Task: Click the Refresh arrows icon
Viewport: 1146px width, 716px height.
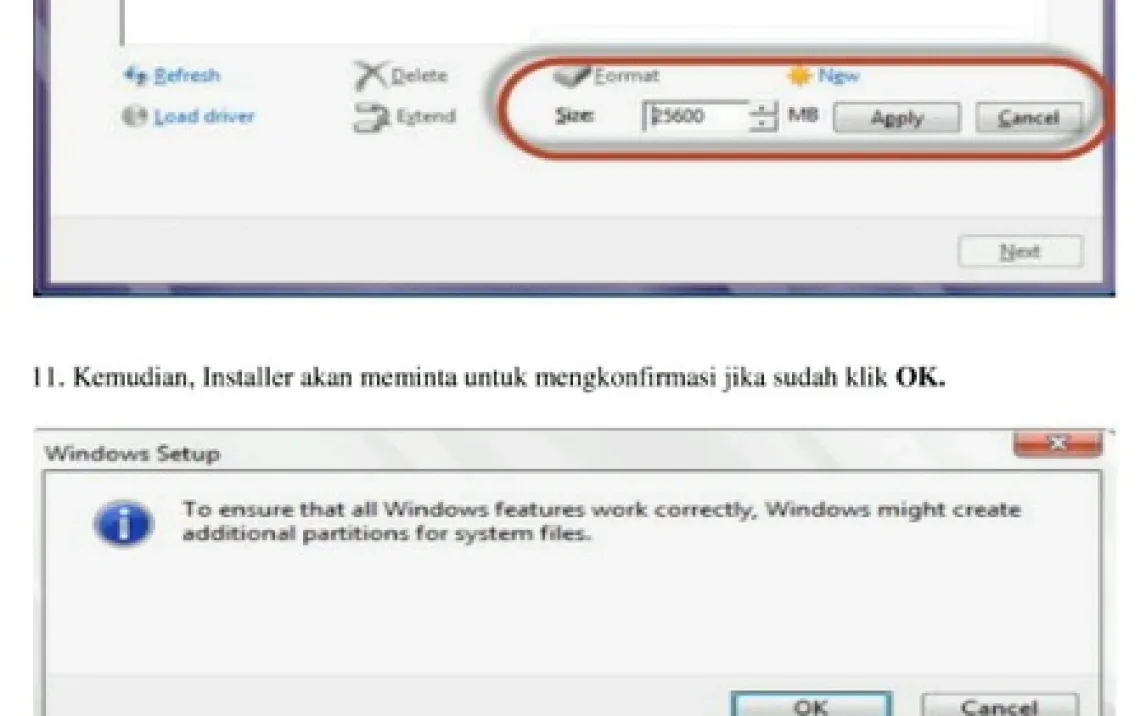Action: coord(135,75)
